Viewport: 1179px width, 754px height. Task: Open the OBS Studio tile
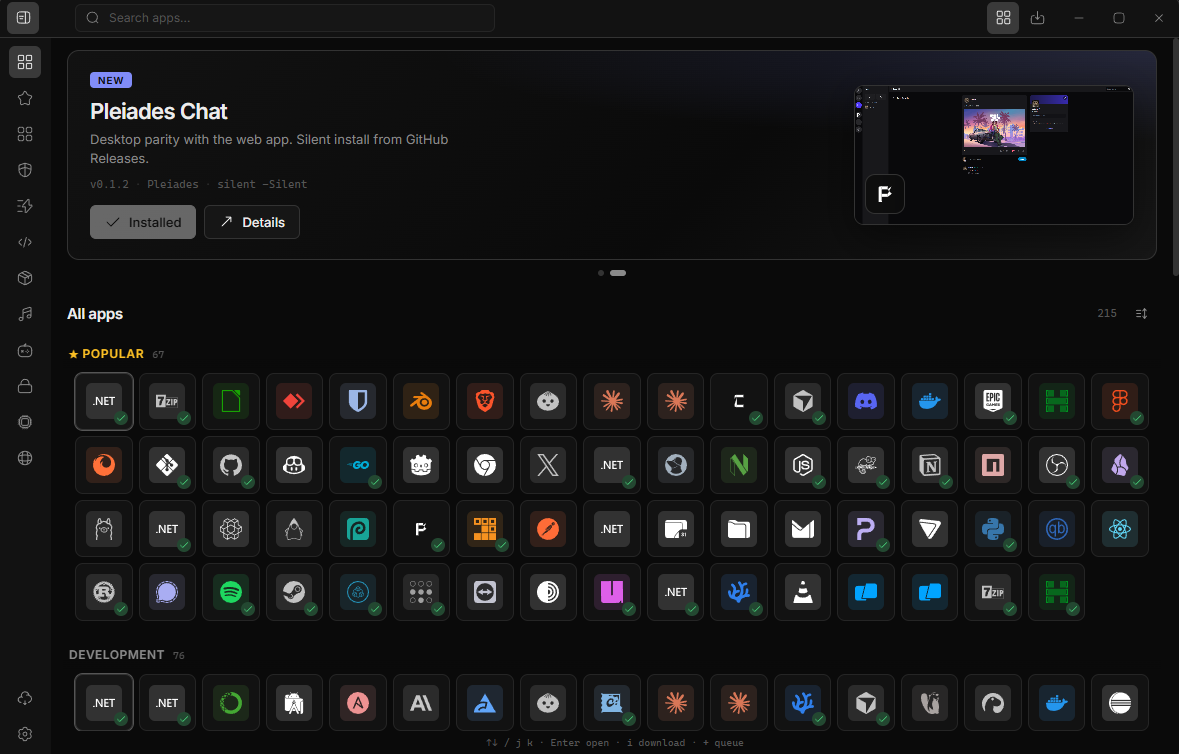tap(1056, 465)
